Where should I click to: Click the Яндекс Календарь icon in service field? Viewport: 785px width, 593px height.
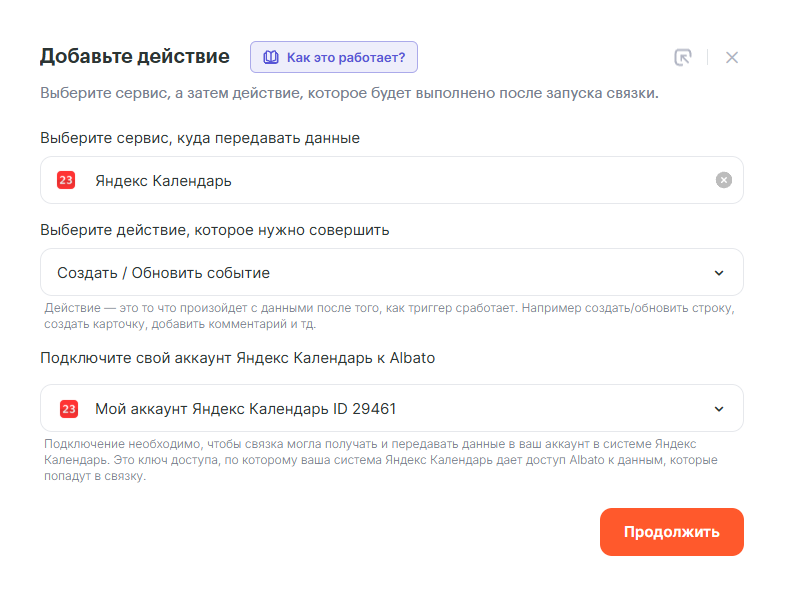(67, 180)
